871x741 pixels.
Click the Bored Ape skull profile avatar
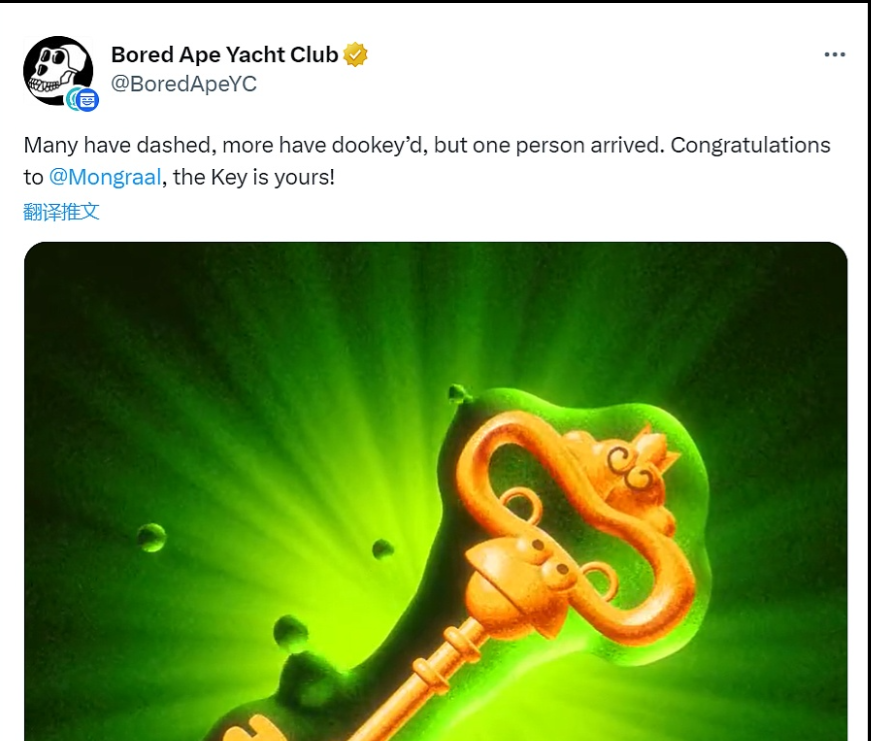(58, 71)
